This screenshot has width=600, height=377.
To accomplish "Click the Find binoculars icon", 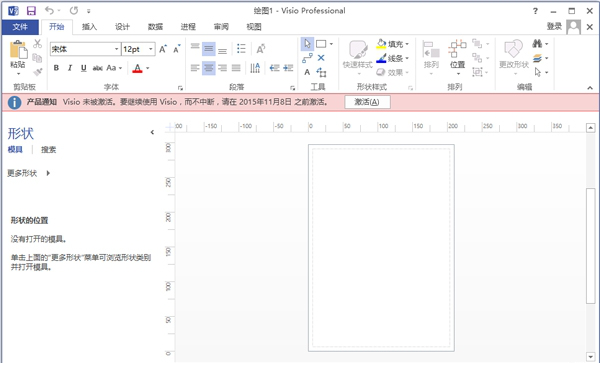I will 537,44.
